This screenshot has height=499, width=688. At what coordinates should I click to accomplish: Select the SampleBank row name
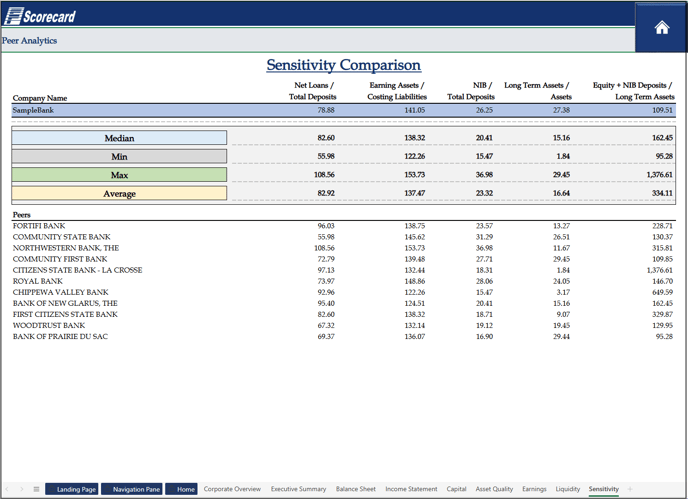33,110
